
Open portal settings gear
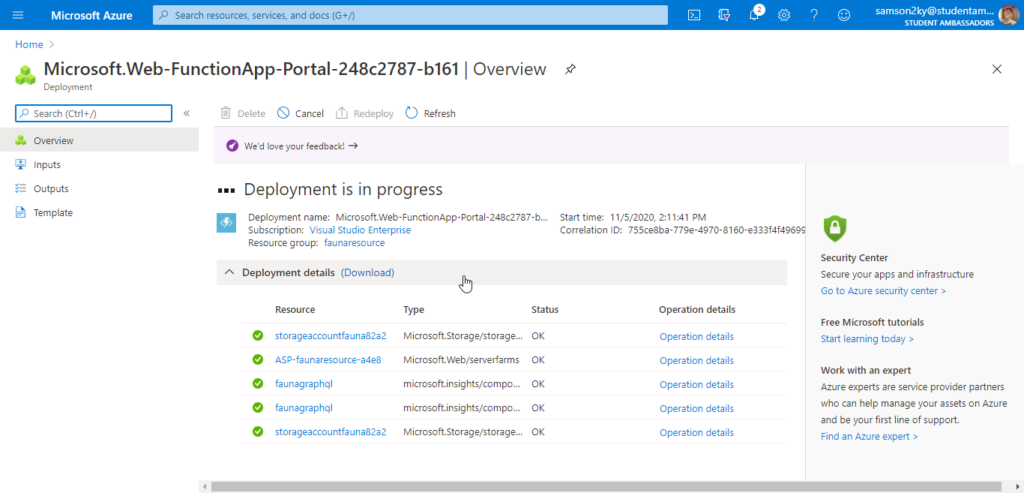tap(784, 15)
